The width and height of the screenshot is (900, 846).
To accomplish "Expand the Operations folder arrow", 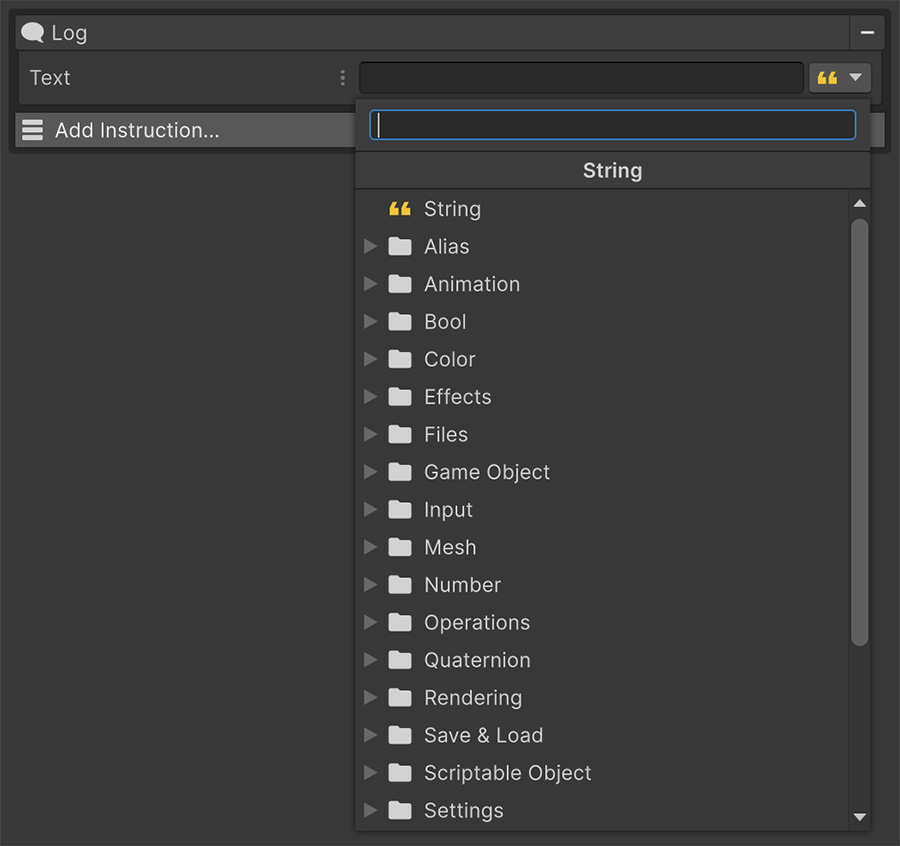I will 371,623.
